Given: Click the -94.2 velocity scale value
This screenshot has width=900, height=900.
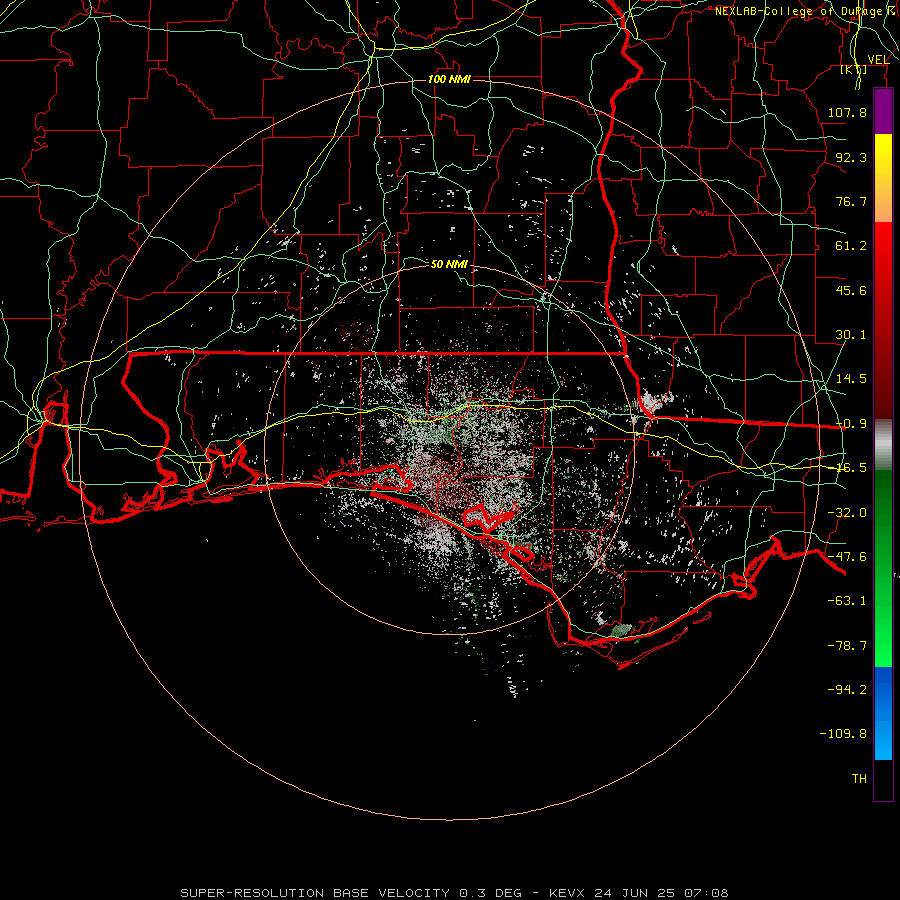Looking at the screenshot, I should pyautogui.click(x=847, y=689).
